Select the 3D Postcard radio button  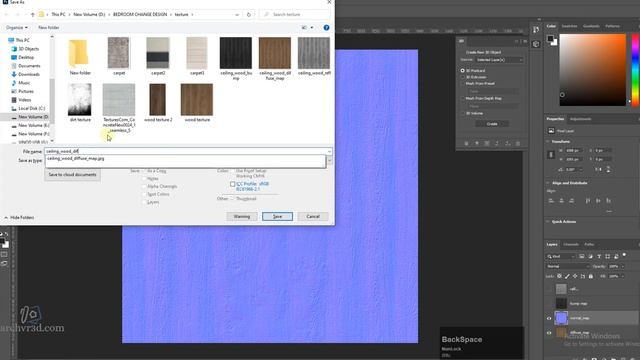pos(462,71)
